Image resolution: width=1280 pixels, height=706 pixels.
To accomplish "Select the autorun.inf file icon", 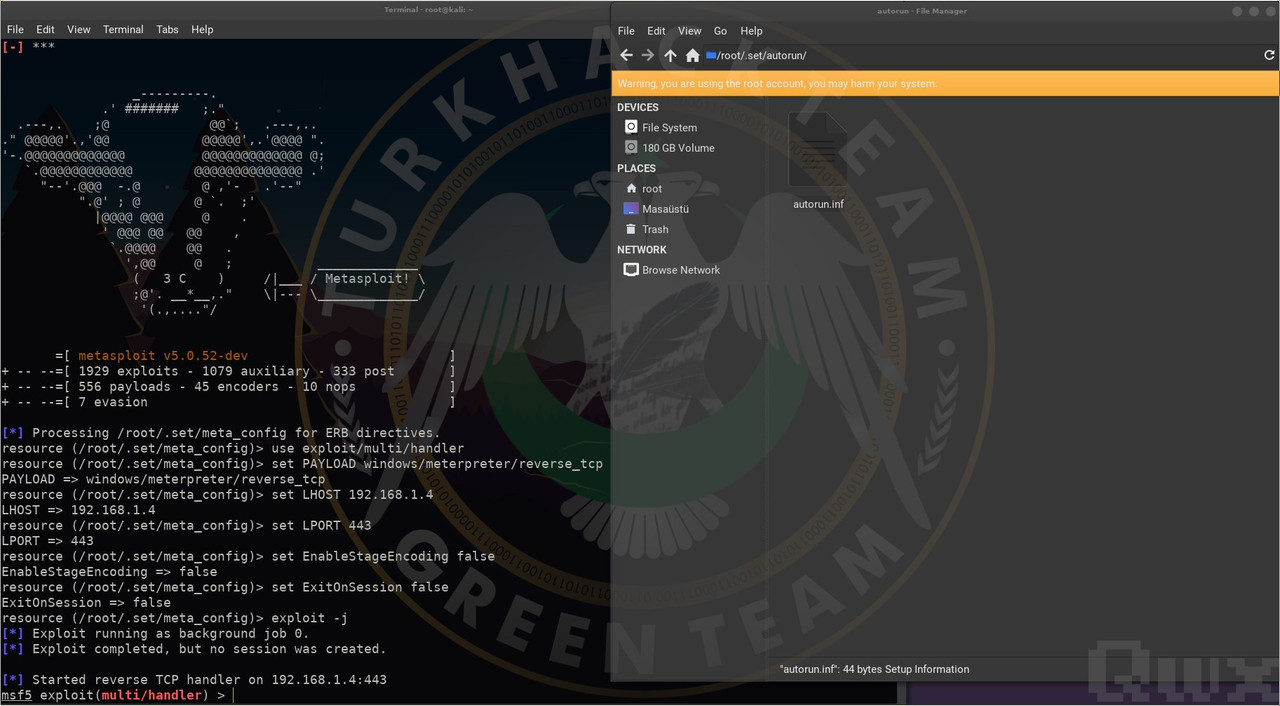I will coord(818,150).
